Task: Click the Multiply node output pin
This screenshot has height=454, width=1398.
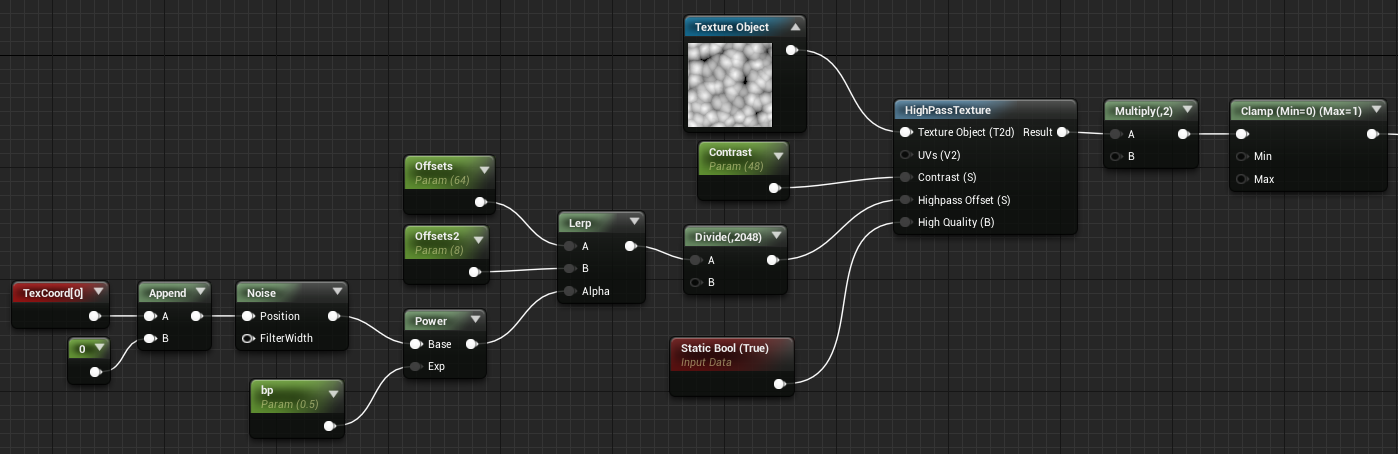Action: [x=1183, y=134]
